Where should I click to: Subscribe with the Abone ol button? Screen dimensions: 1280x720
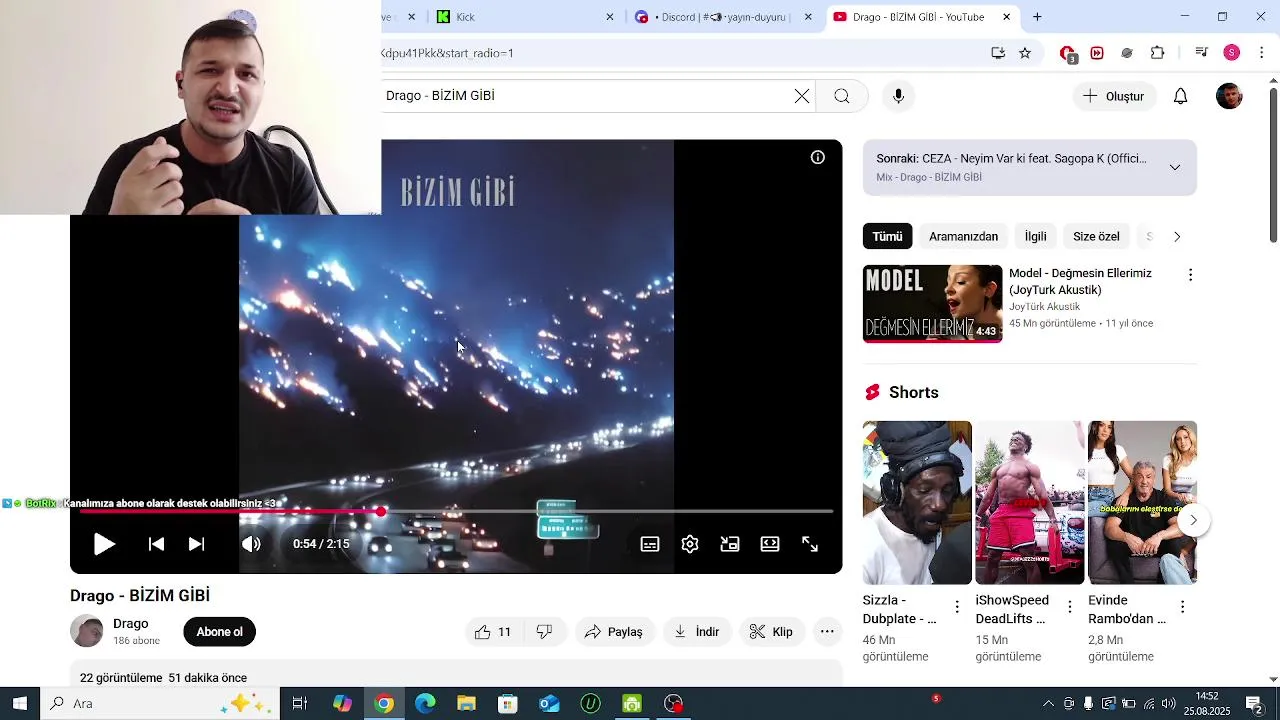(220, 632)
